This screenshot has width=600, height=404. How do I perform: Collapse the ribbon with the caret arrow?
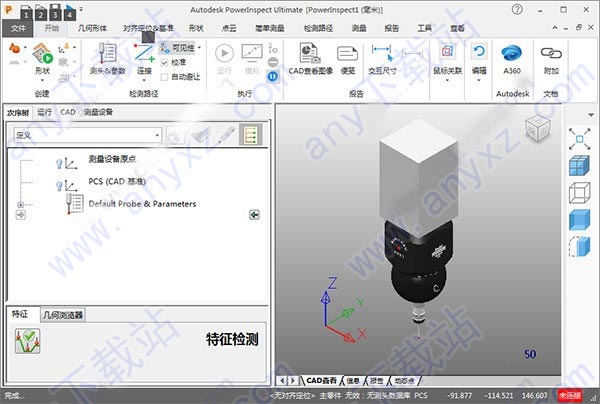(555, 28)
